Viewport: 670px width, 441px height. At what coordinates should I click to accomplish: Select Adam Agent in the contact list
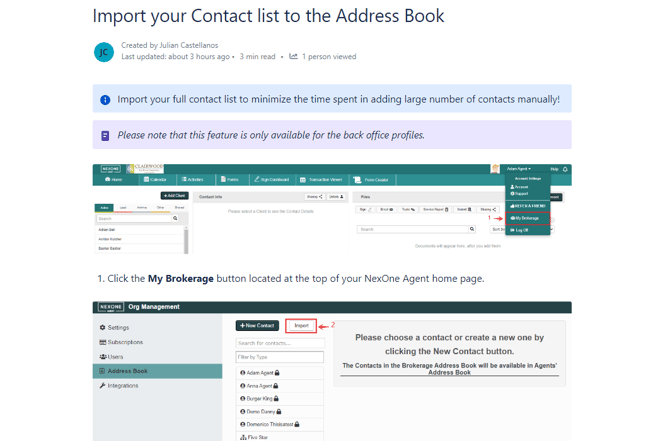(x=260, y=373)
